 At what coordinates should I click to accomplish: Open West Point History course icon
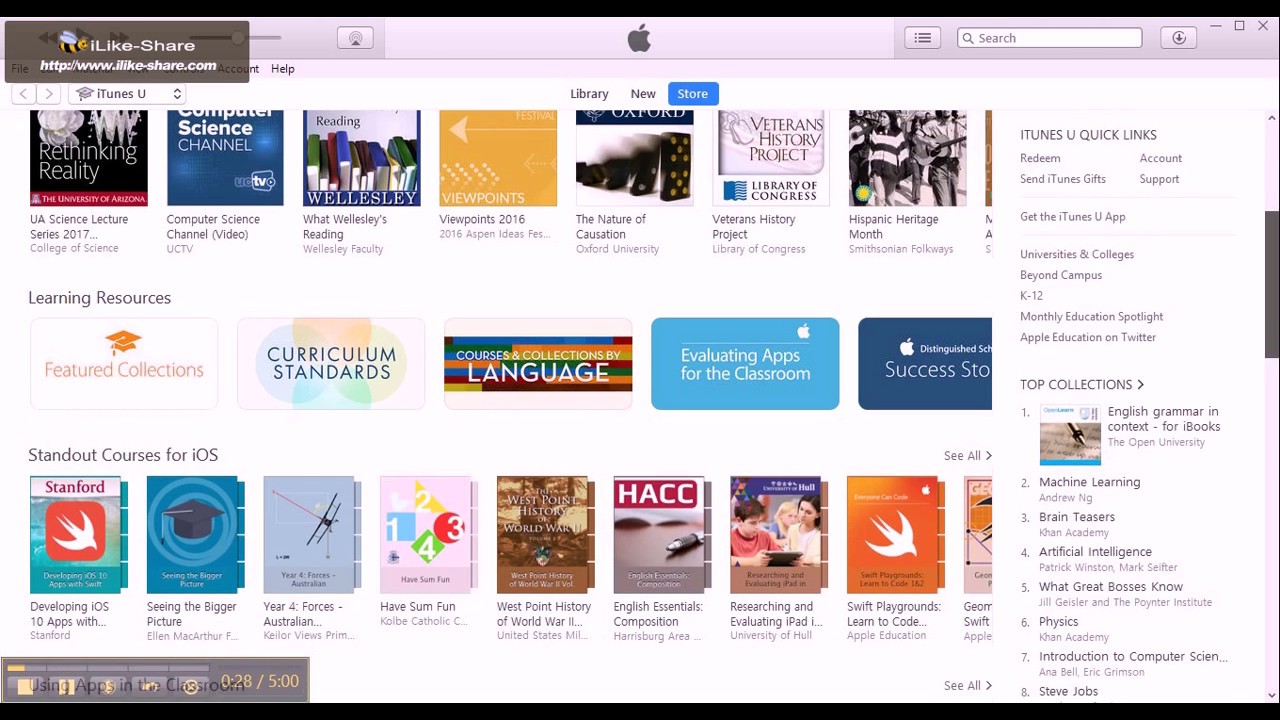(546, 535)
